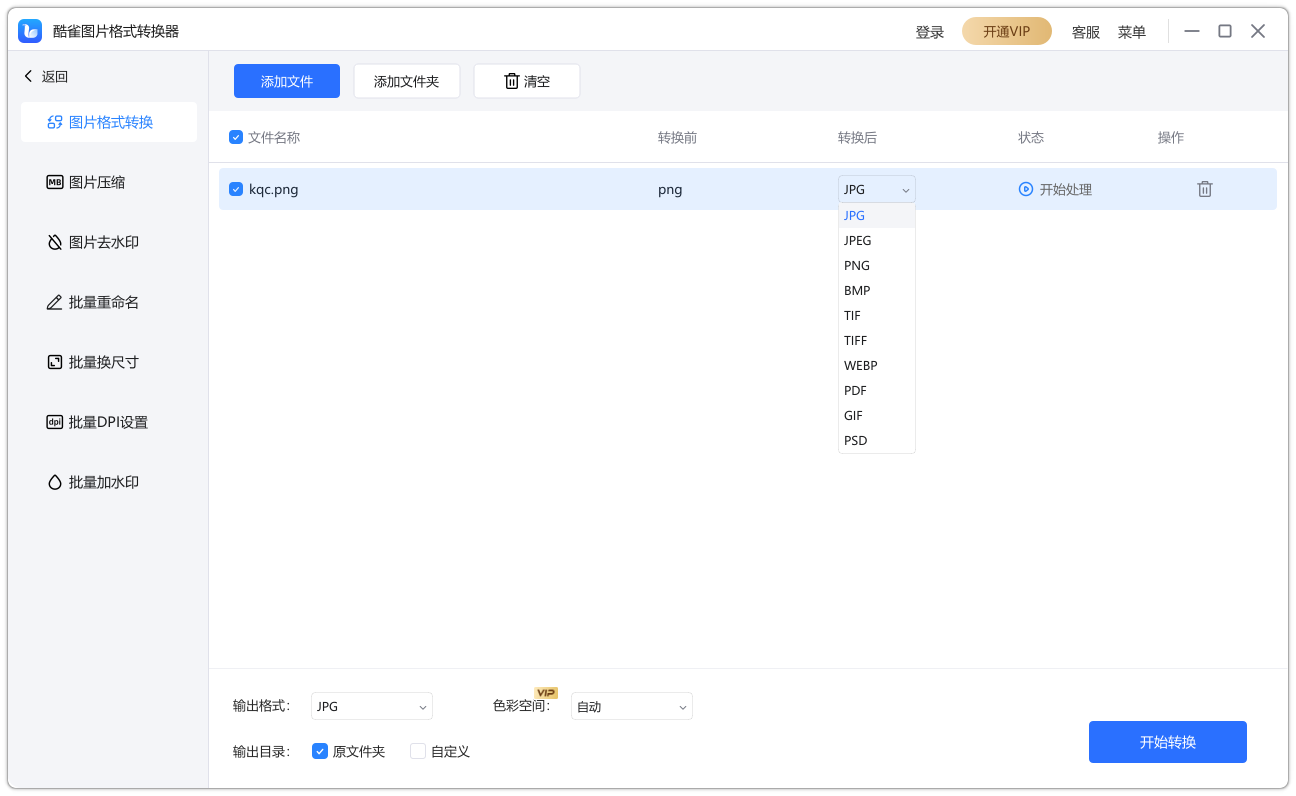Image resolution: width=1296 pixels, height=796 pixels.
Task: Switch to the 图片格式转换 tab
Action: click(x=107, y=121)
